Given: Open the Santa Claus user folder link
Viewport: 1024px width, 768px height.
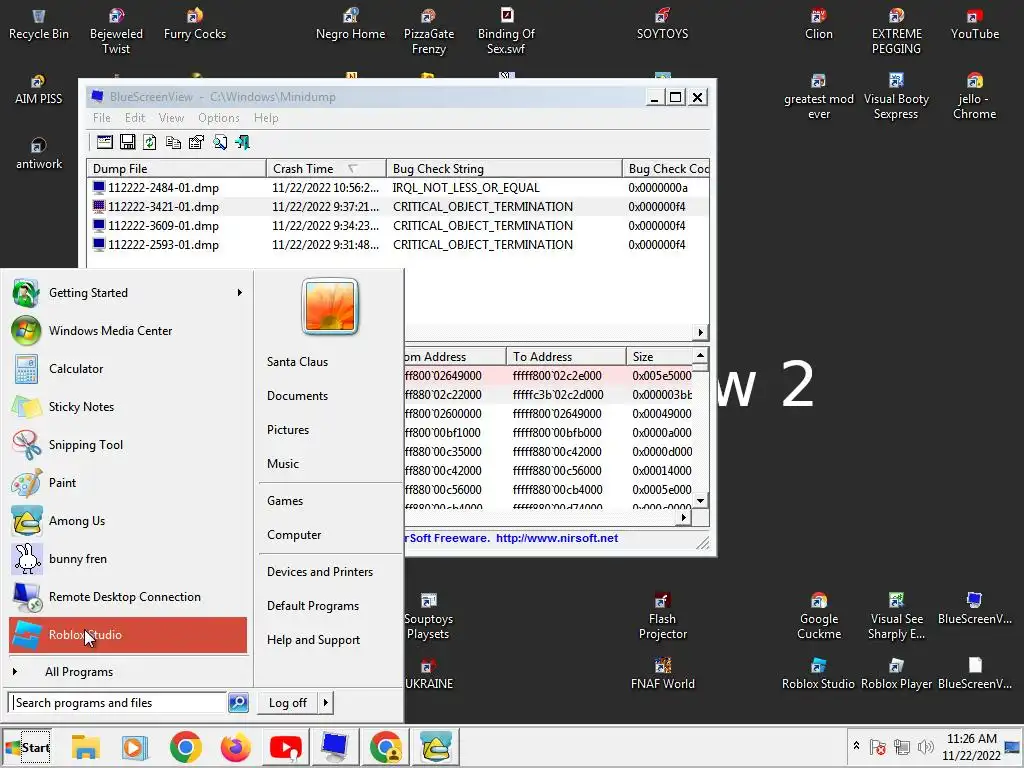Looking at the screenshot, I should pyautogui.click(x=297, y=362).
